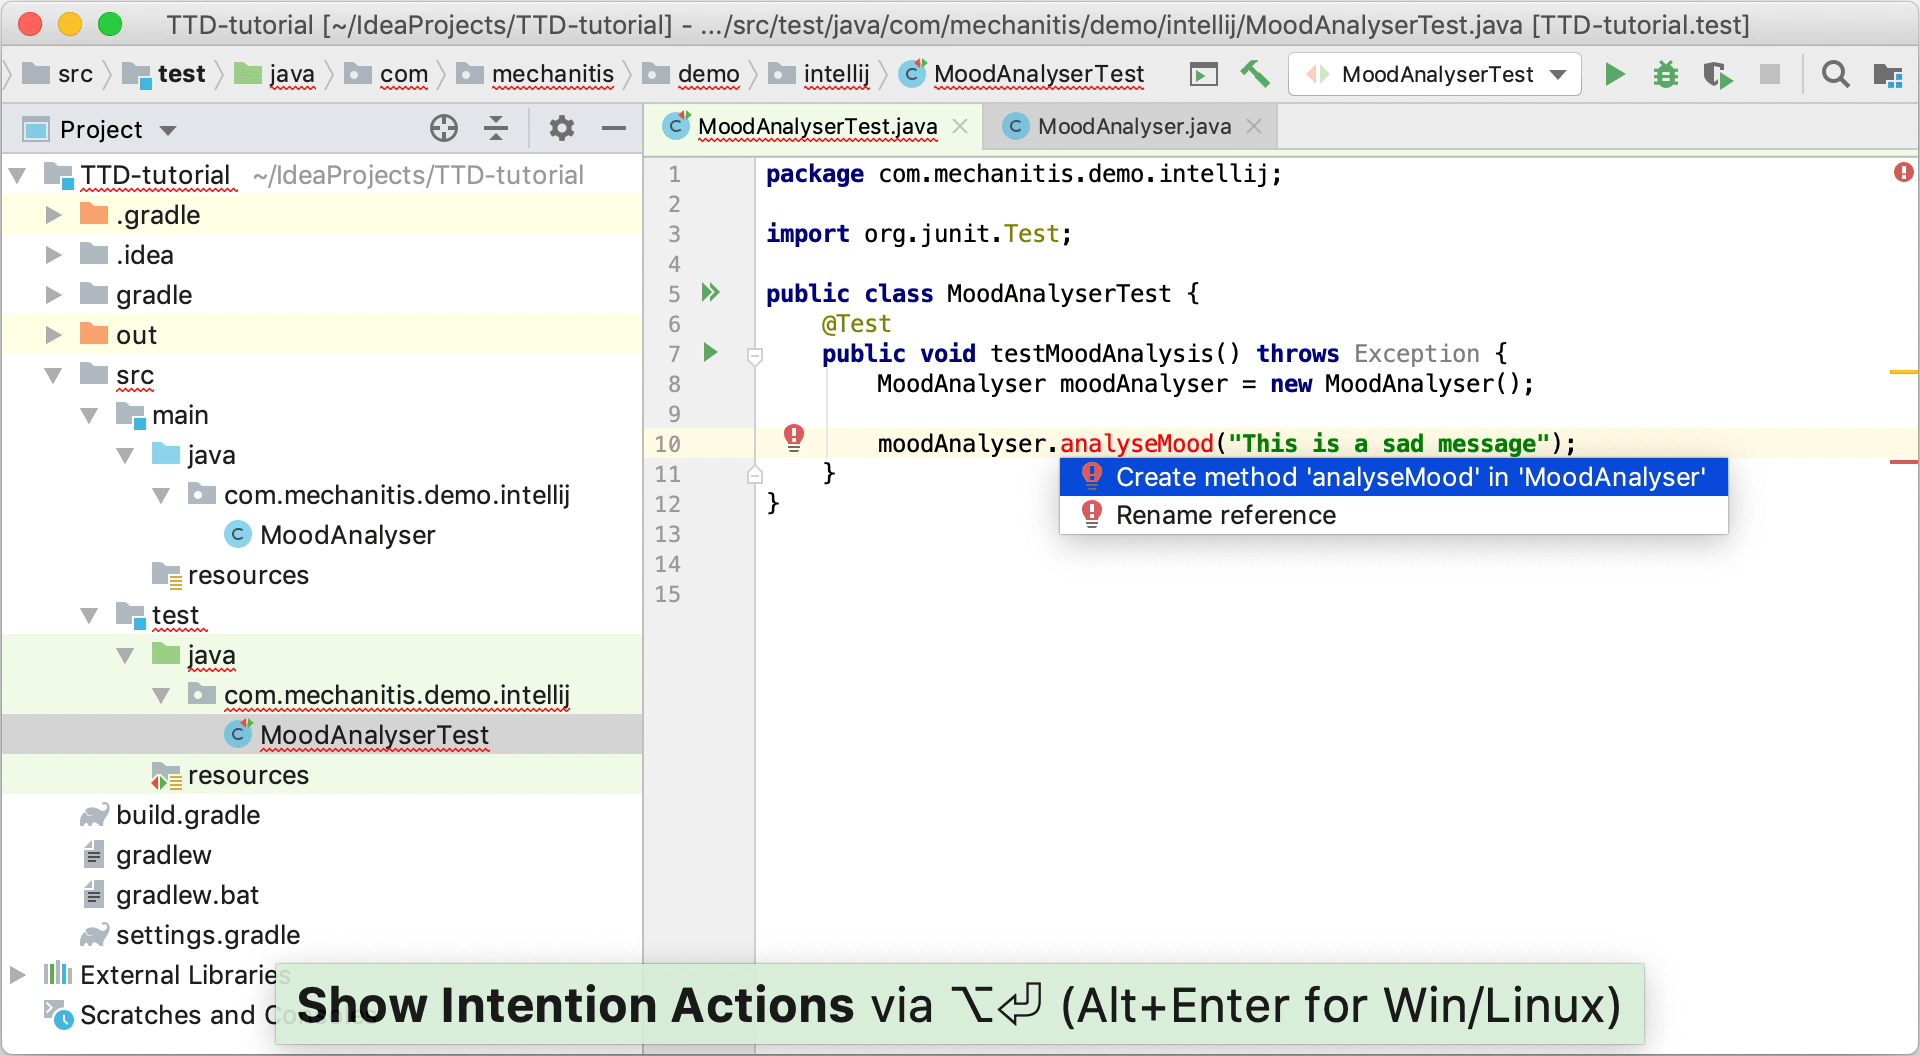Click red error bulb on line 10

click(794, 437)
